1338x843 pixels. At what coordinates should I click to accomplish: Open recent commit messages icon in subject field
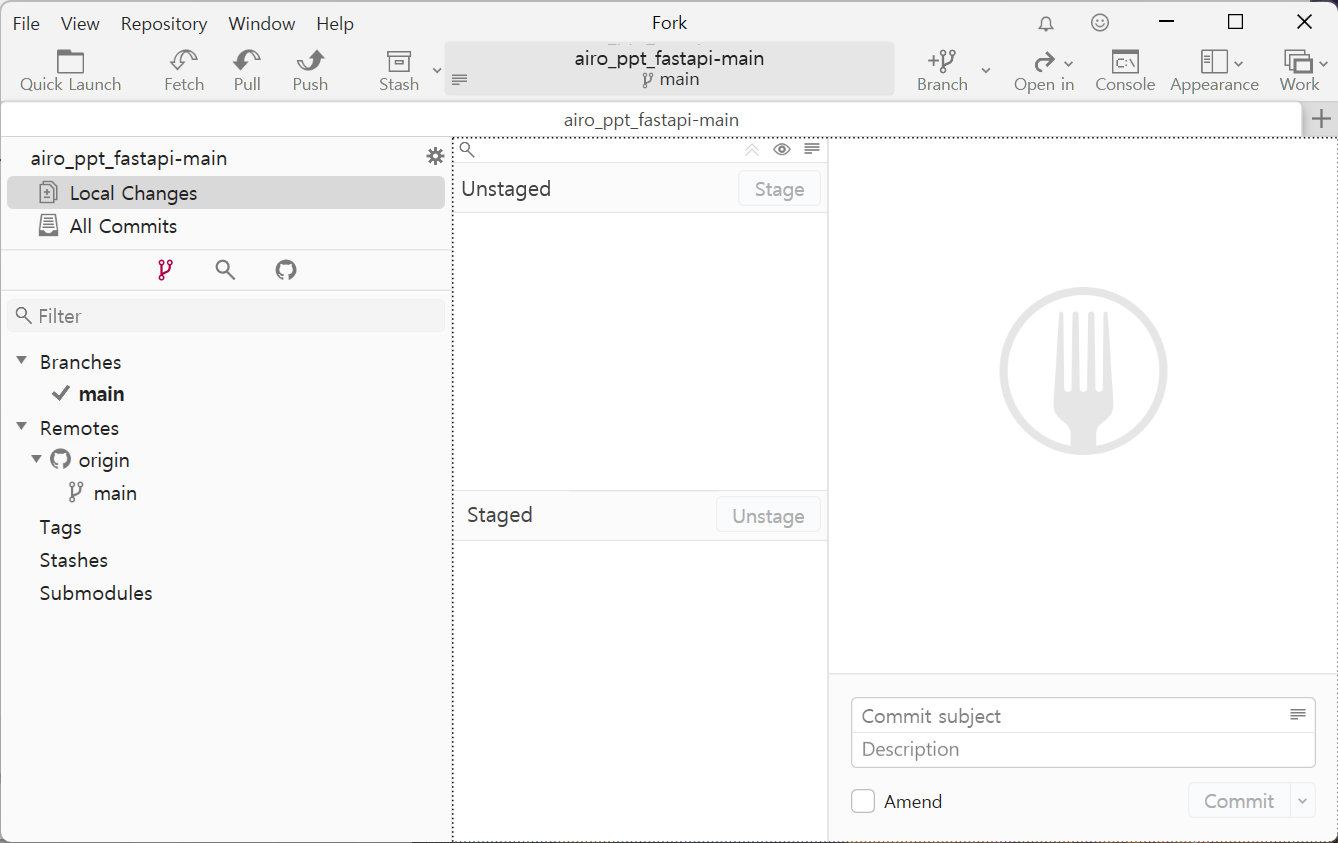(x=1298, y=714)
